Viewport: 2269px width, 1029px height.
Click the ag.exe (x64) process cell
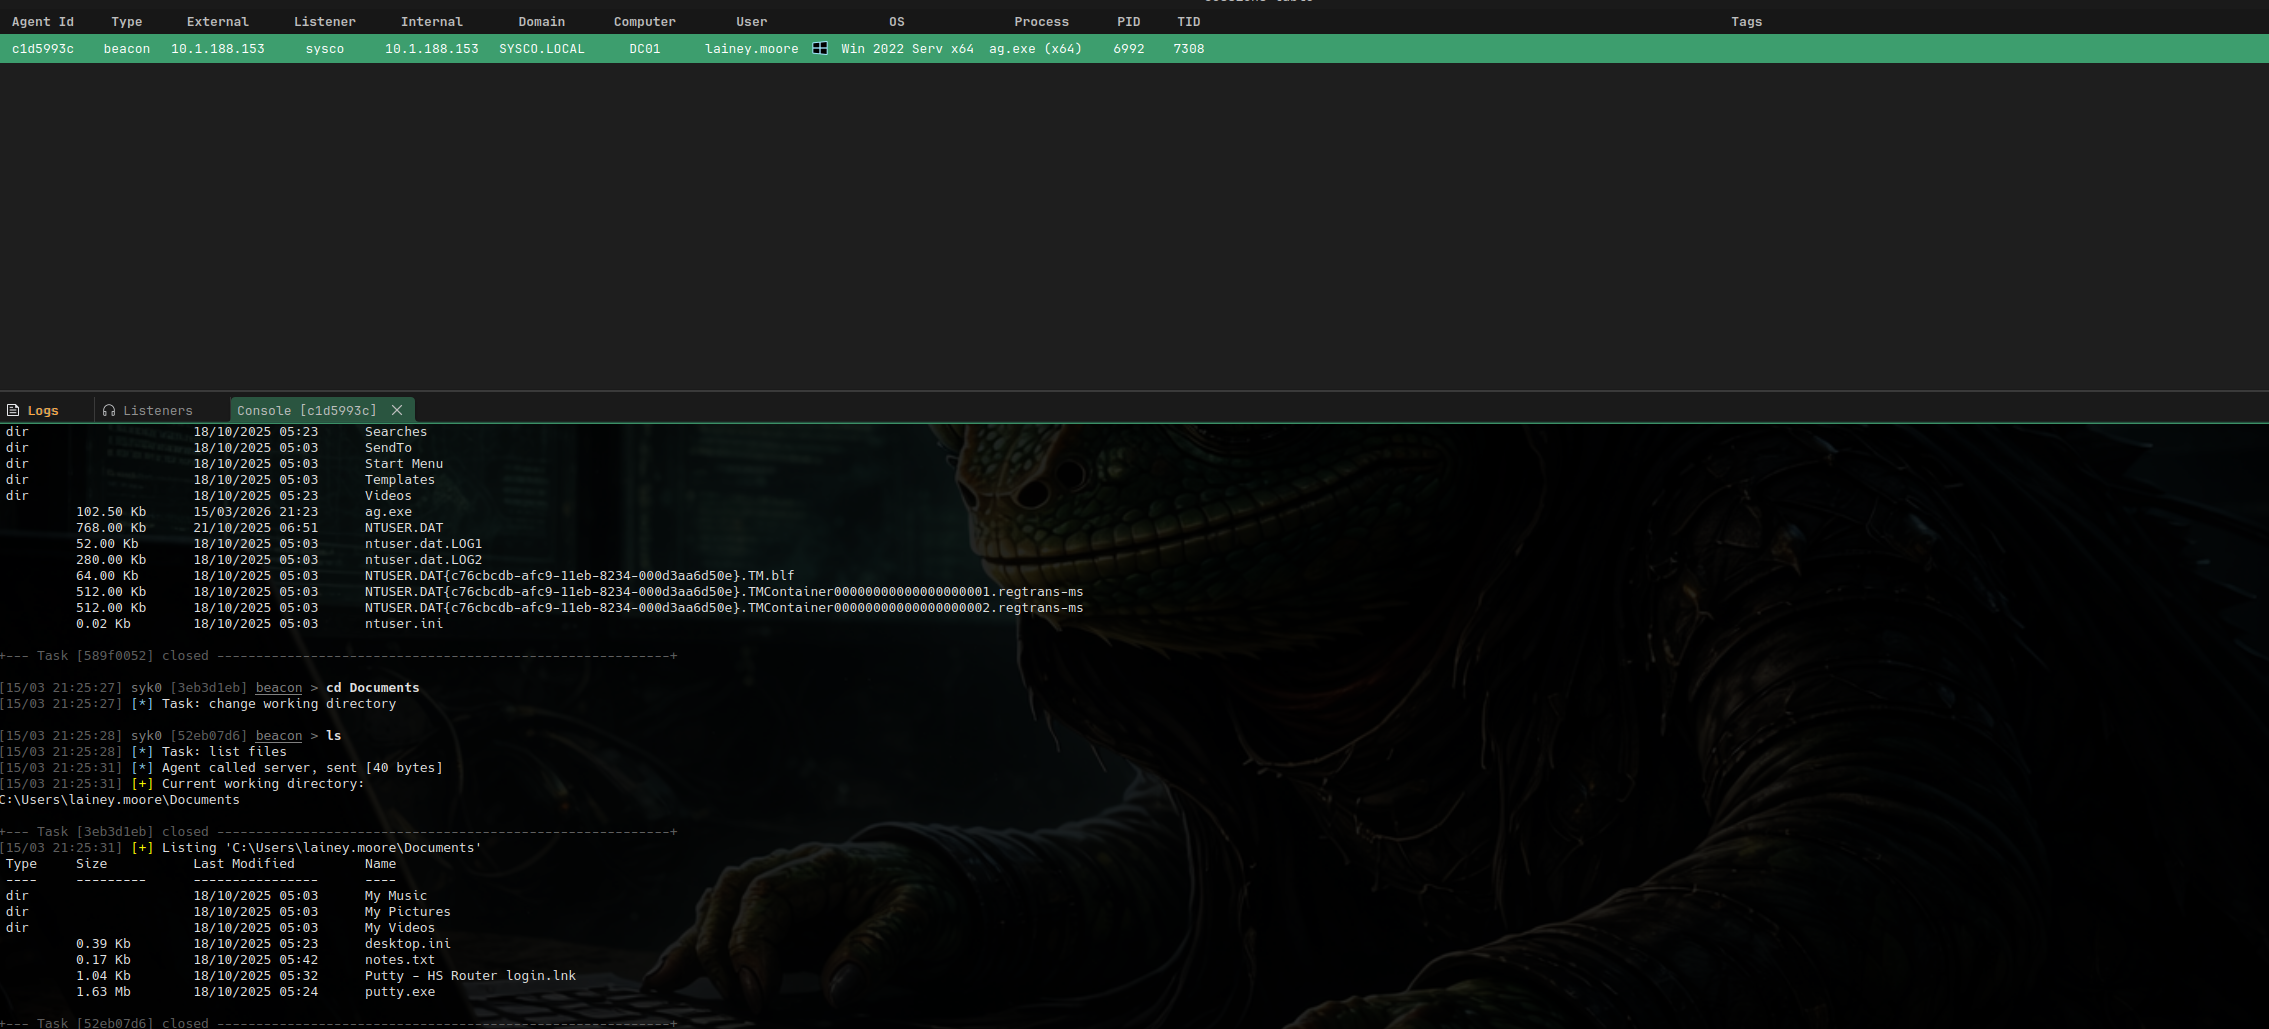pos(1036,48)
